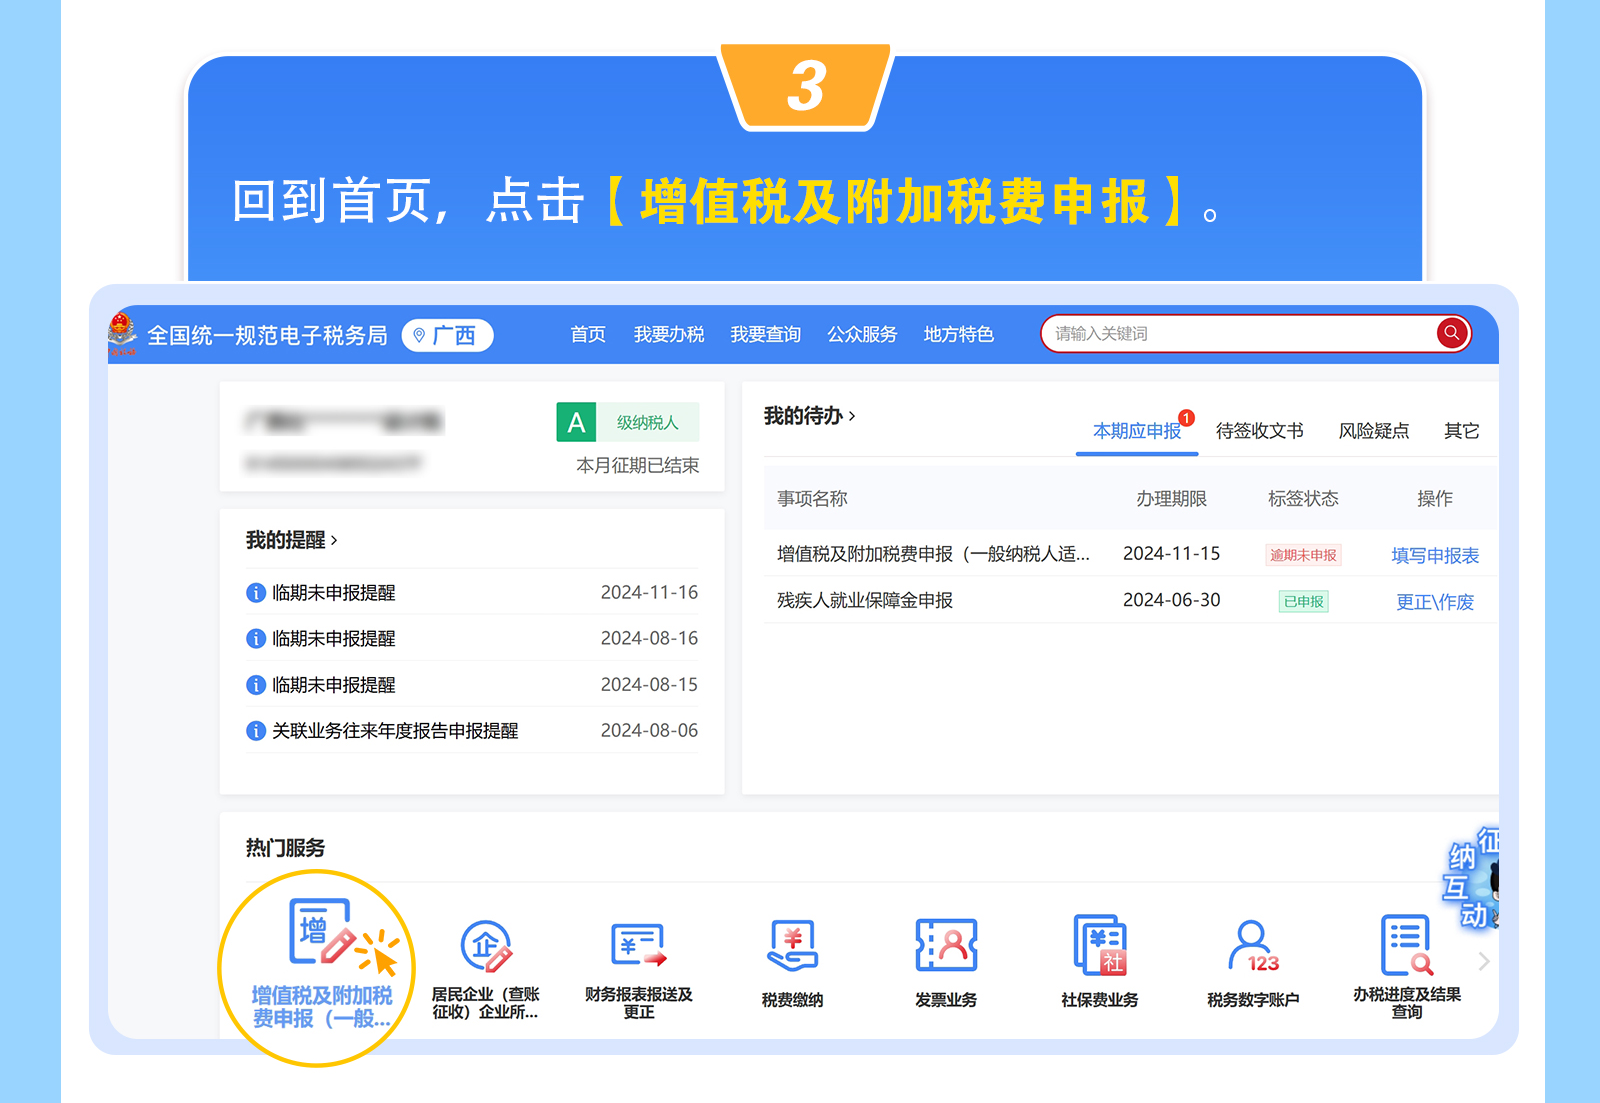The height and width of the screenshot is (1103, 1600).
Task: Click 更正/作废 link
Action: coord(1434,602)
